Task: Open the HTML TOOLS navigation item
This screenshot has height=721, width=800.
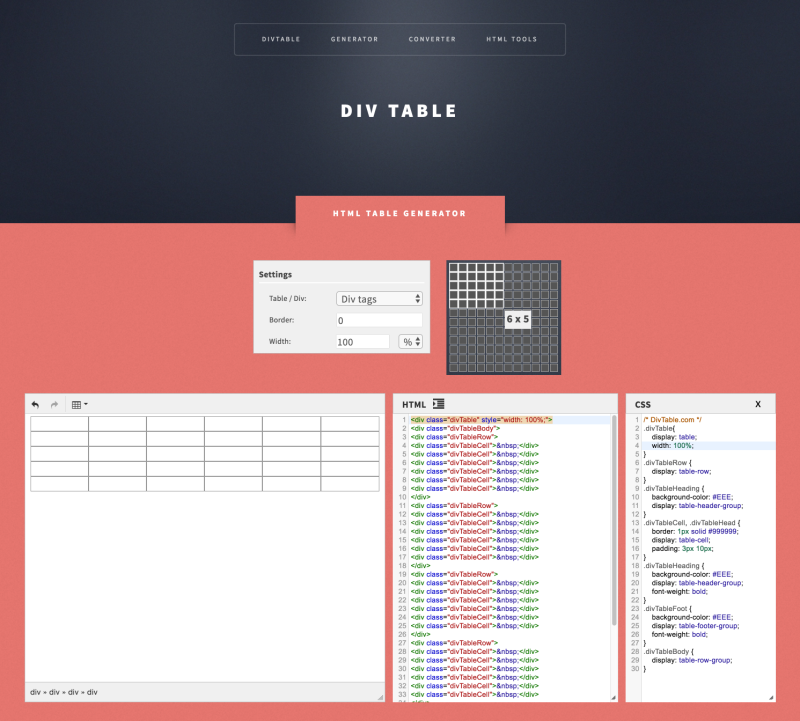Action: coord(511,39)
